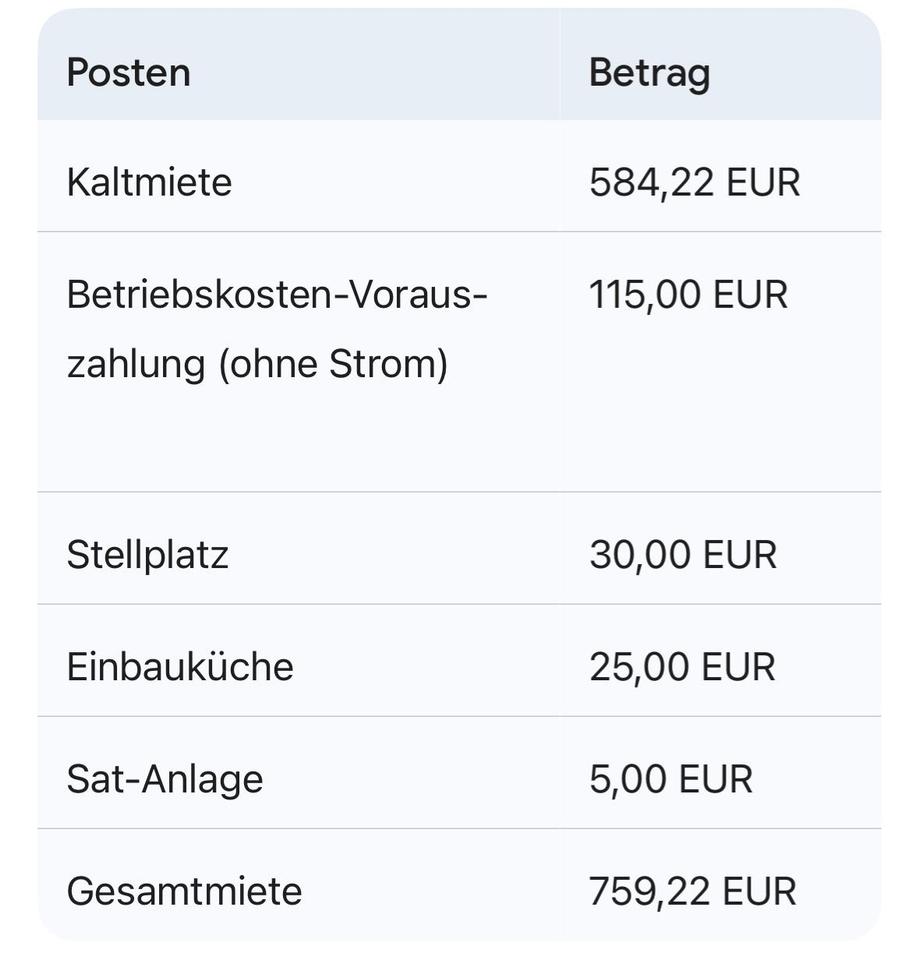Select the Sat-Anlage row label
Image resolution: width=919 pixels, height=960 pixels.
(164, 779)
